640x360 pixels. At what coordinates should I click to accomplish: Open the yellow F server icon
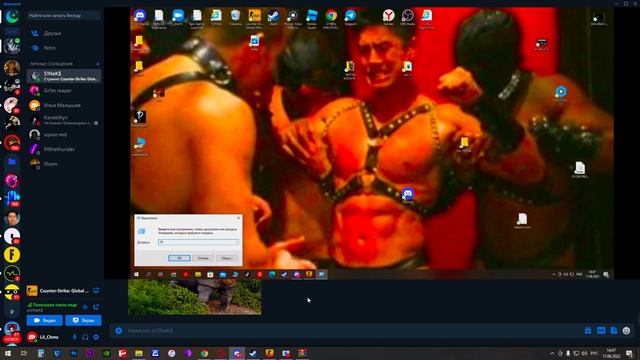click(x=12, y=255)
